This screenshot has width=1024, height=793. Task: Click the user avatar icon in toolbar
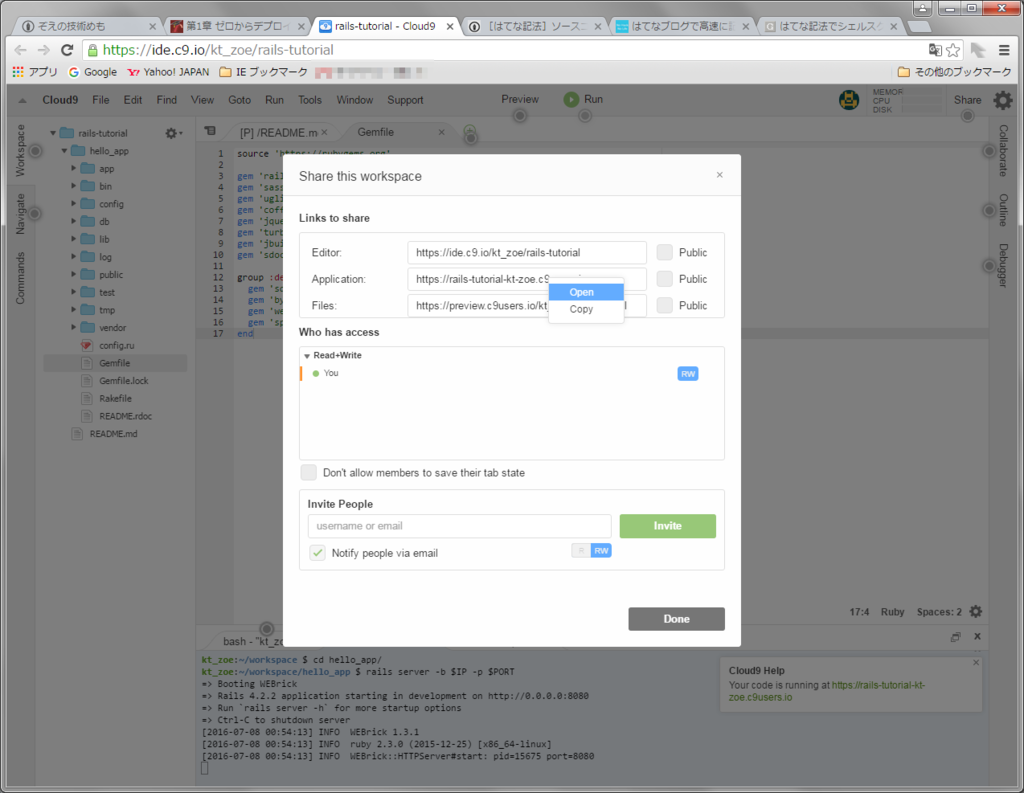[848, 100]
